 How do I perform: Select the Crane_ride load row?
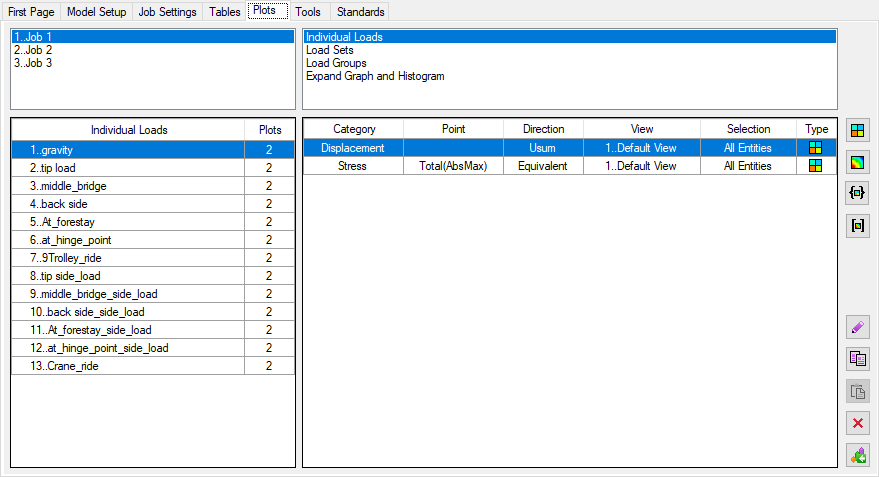click(128, 366)
